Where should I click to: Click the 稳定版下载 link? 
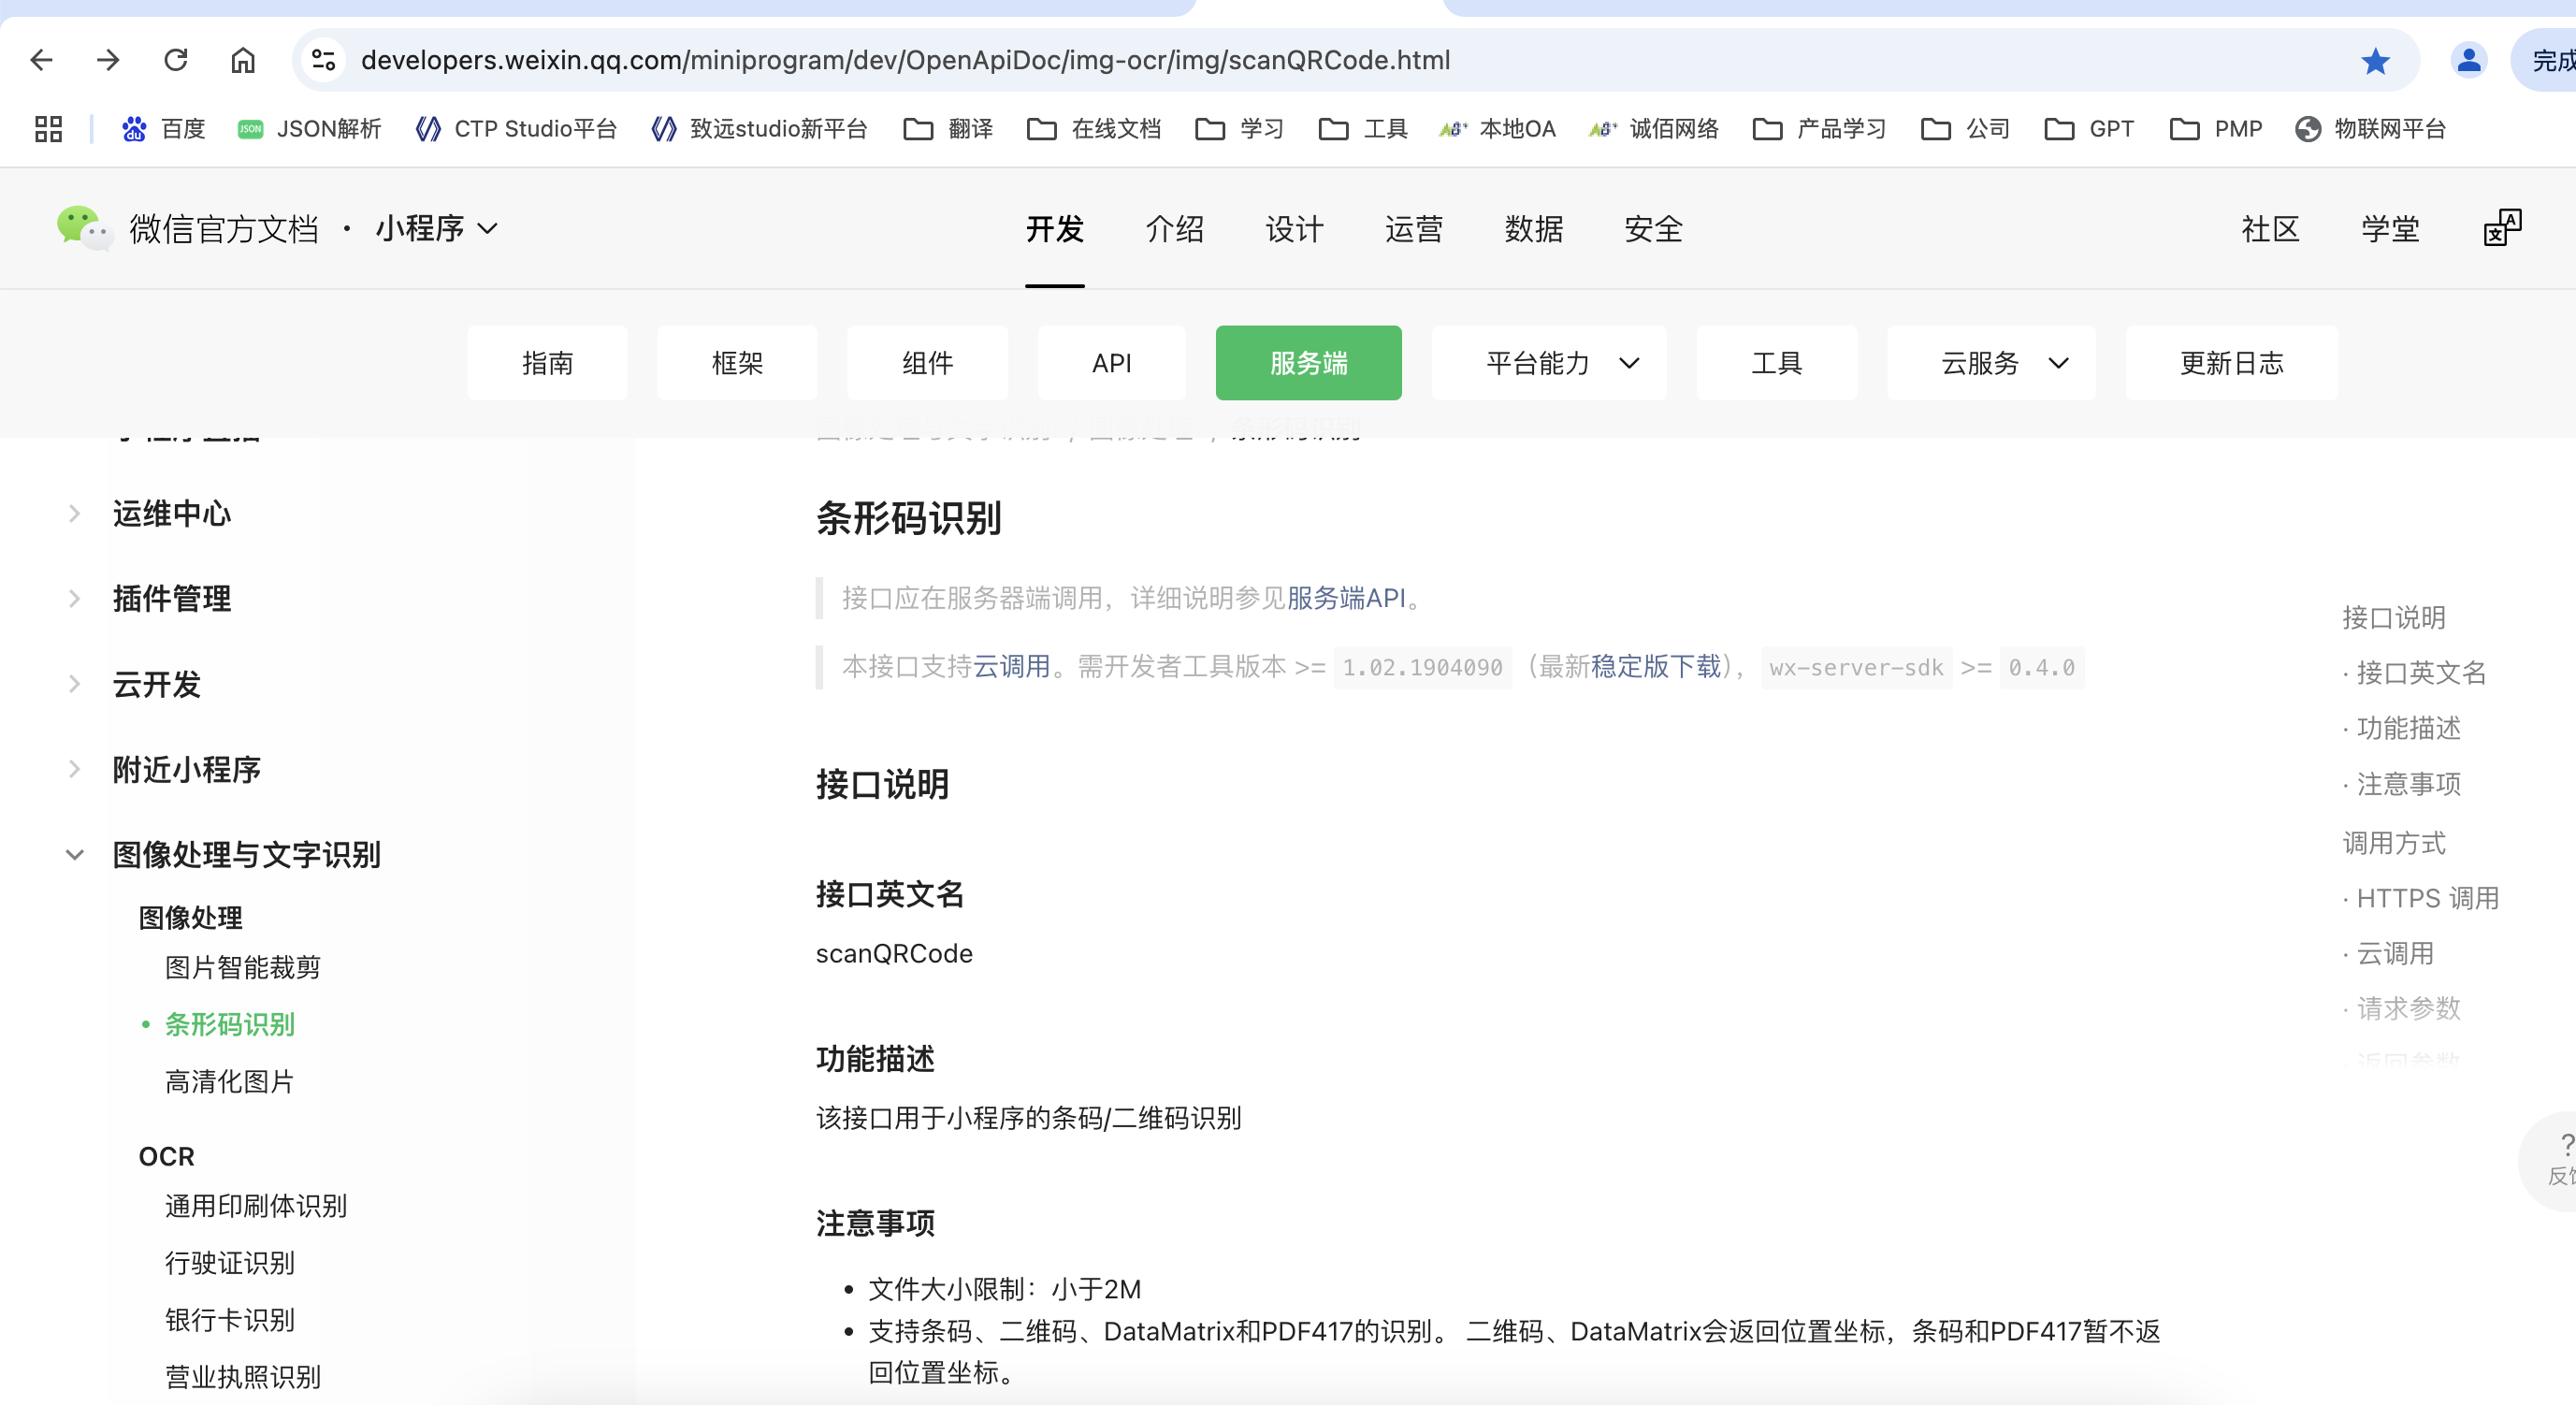click(x=1655, y=667)
